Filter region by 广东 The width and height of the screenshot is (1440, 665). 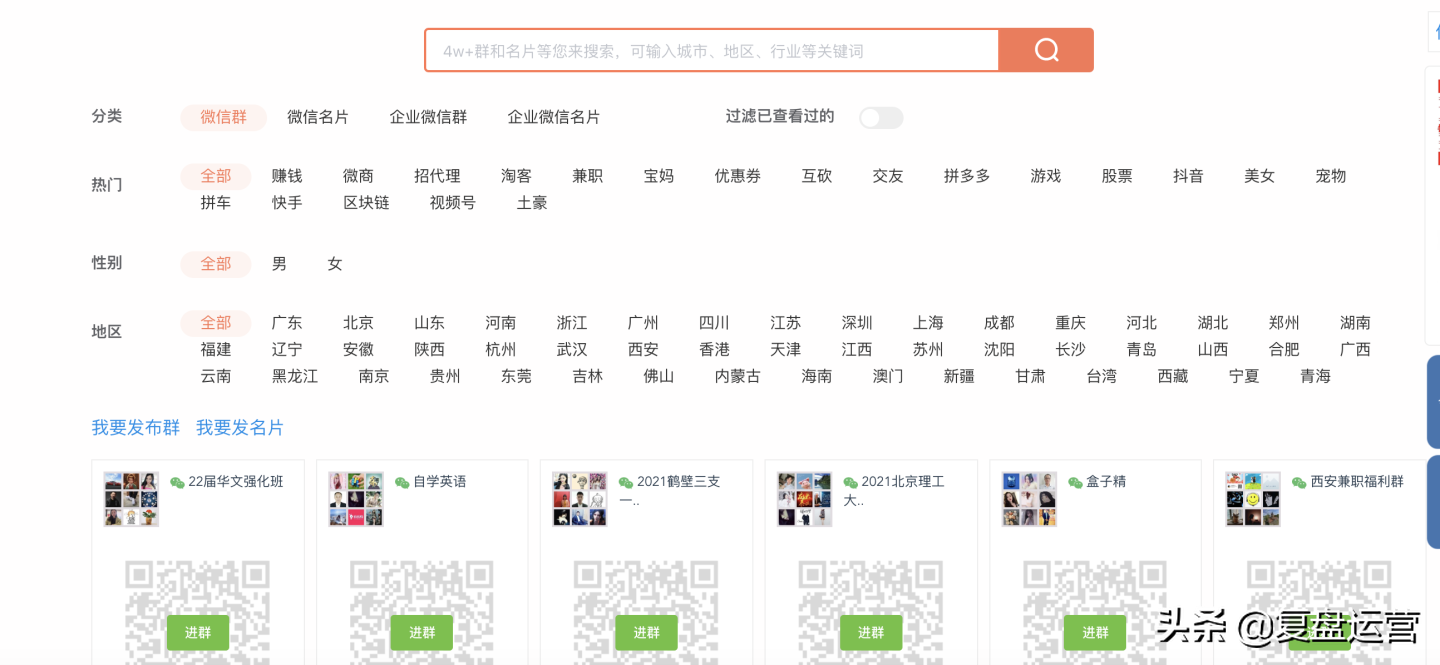pos(287,323)
